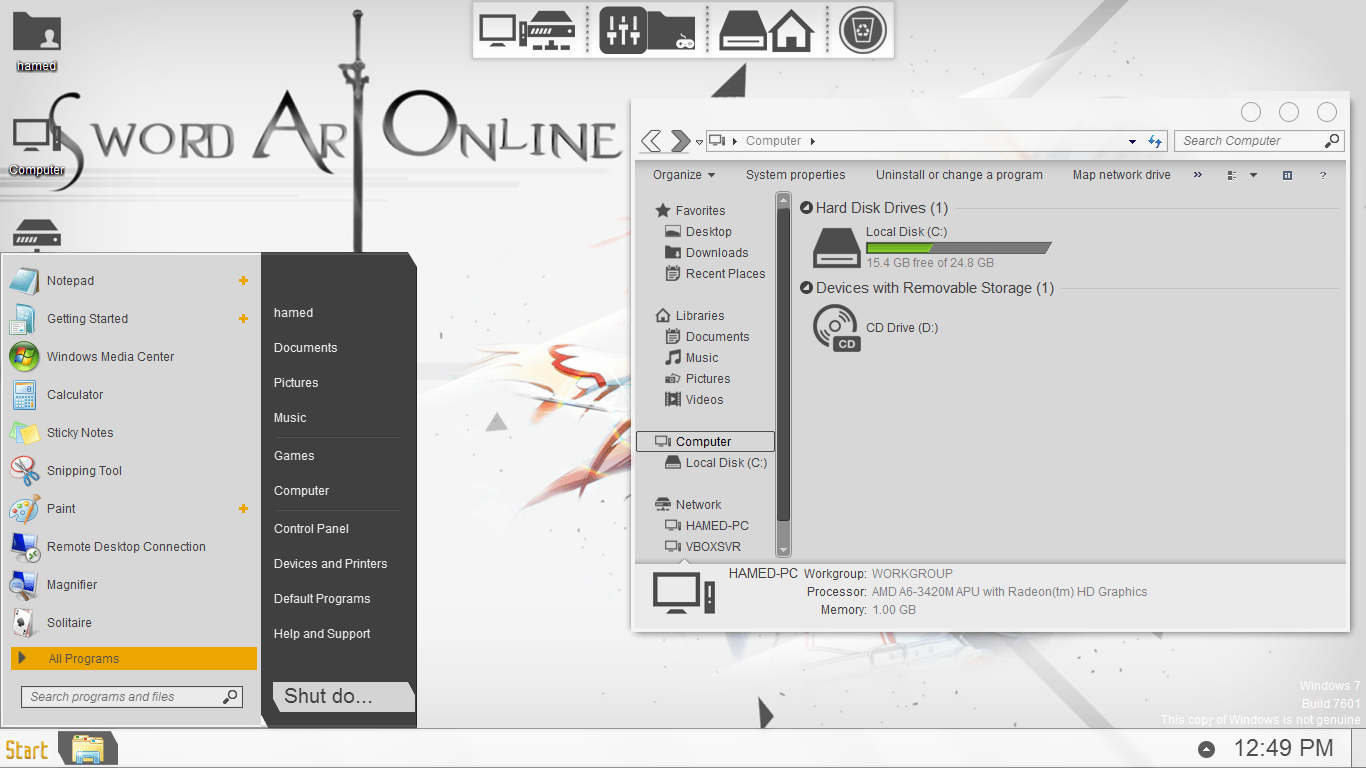Image resolution: width=1366 pixels, height=768 pixels.
Task: Go back in Explorer window
Action: [651, 141]
